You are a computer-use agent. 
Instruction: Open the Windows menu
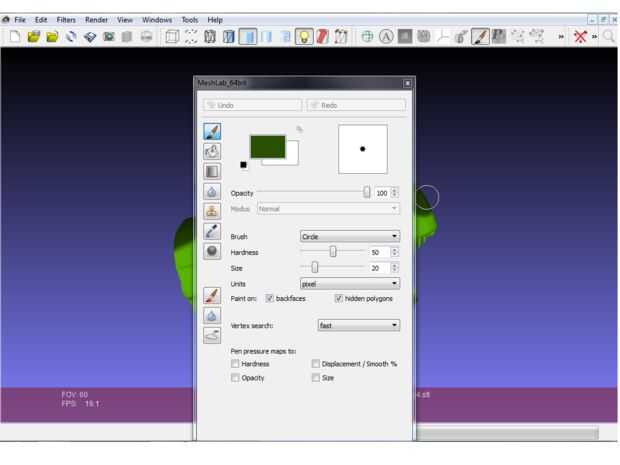coord(157,20)
